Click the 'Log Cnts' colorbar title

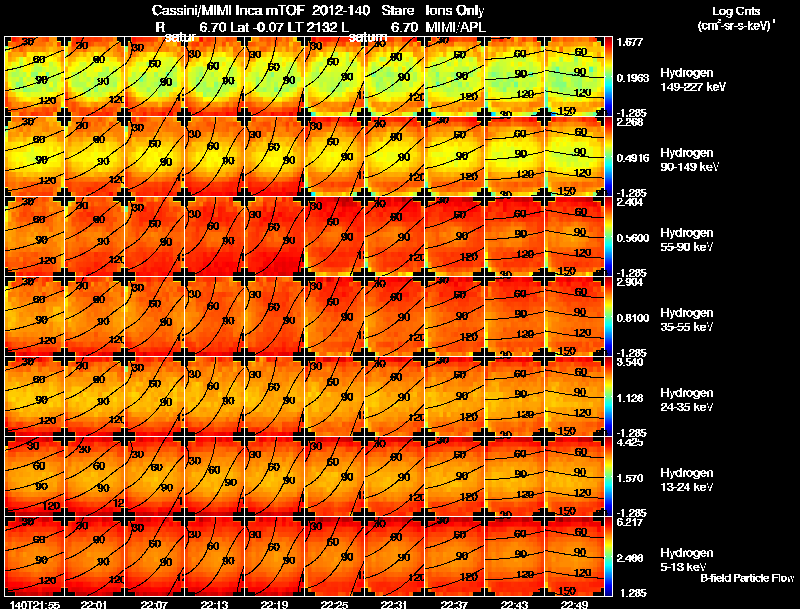tap(736, 11)
